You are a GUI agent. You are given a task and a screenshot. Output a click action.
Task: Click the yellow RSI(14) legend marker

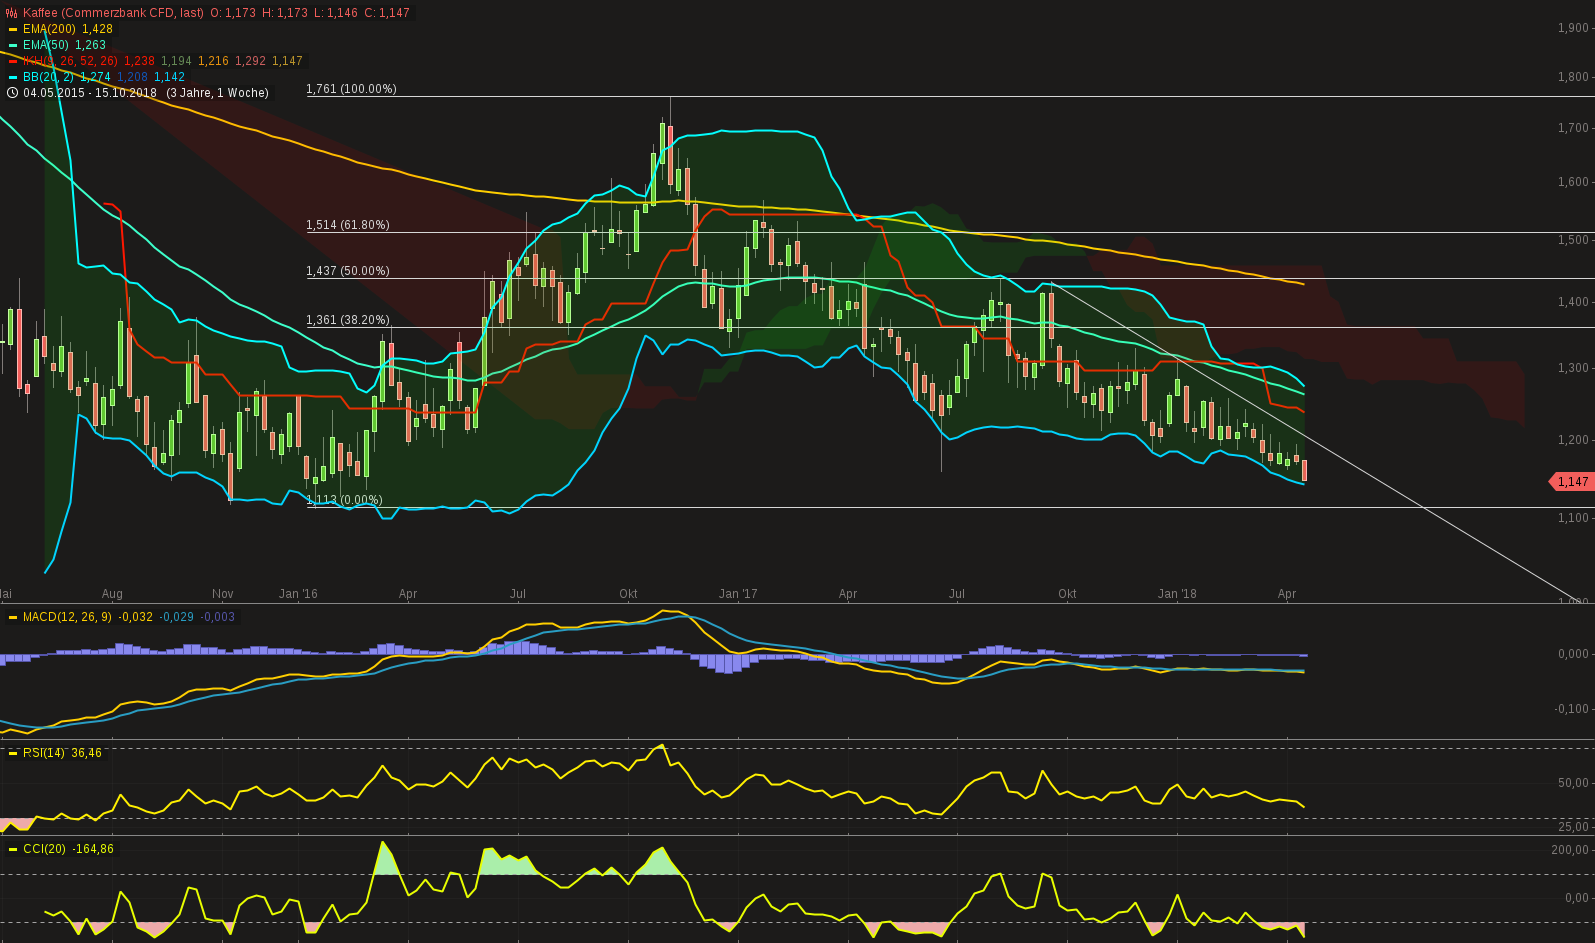[x=13, y=753]
